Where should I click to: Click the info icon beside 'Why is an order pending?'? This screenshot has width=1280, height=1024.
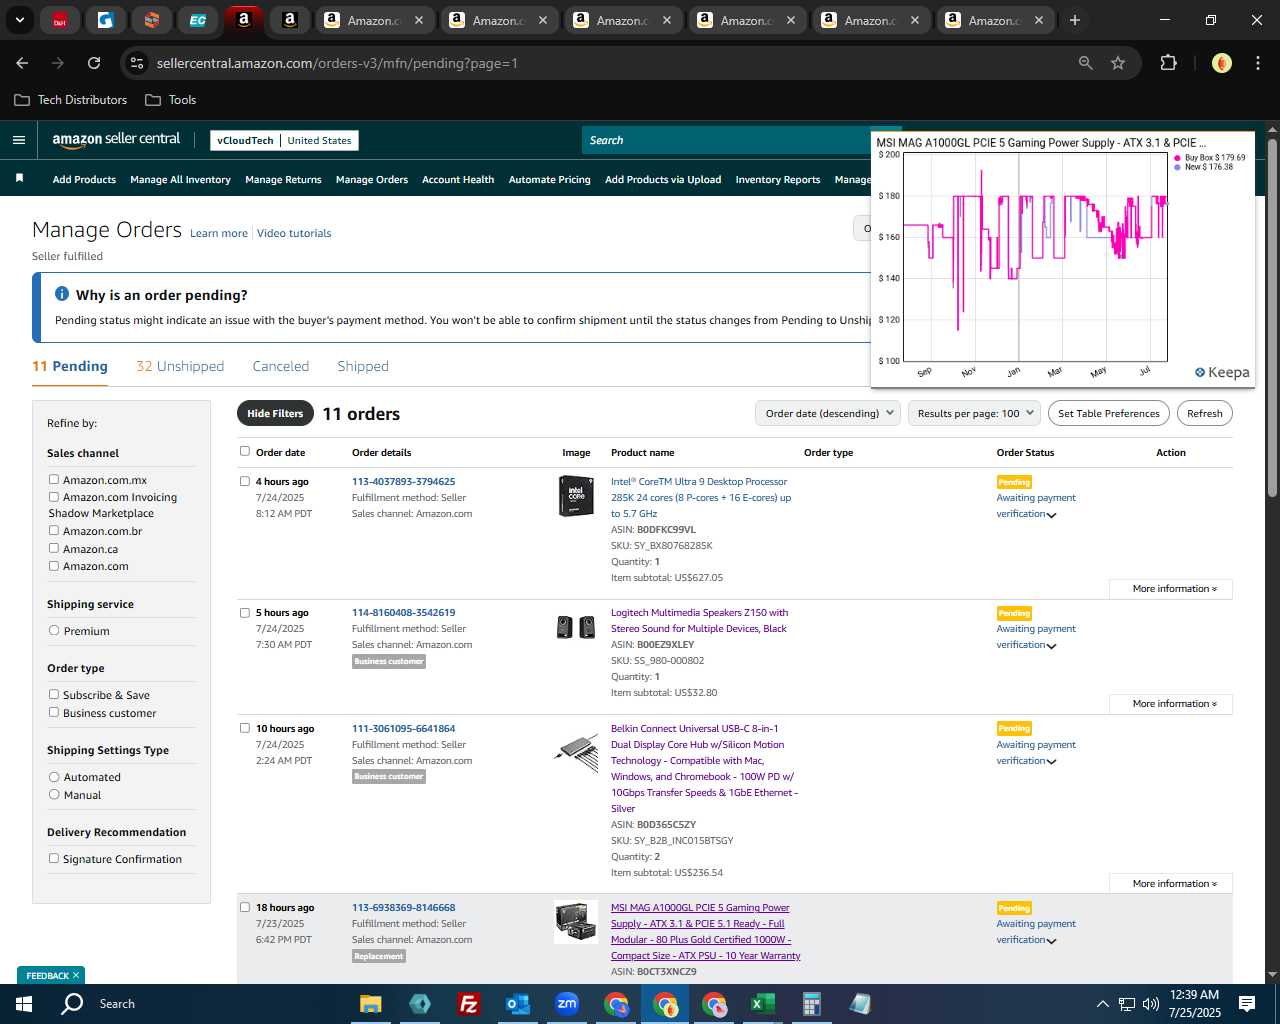(62, 294)
